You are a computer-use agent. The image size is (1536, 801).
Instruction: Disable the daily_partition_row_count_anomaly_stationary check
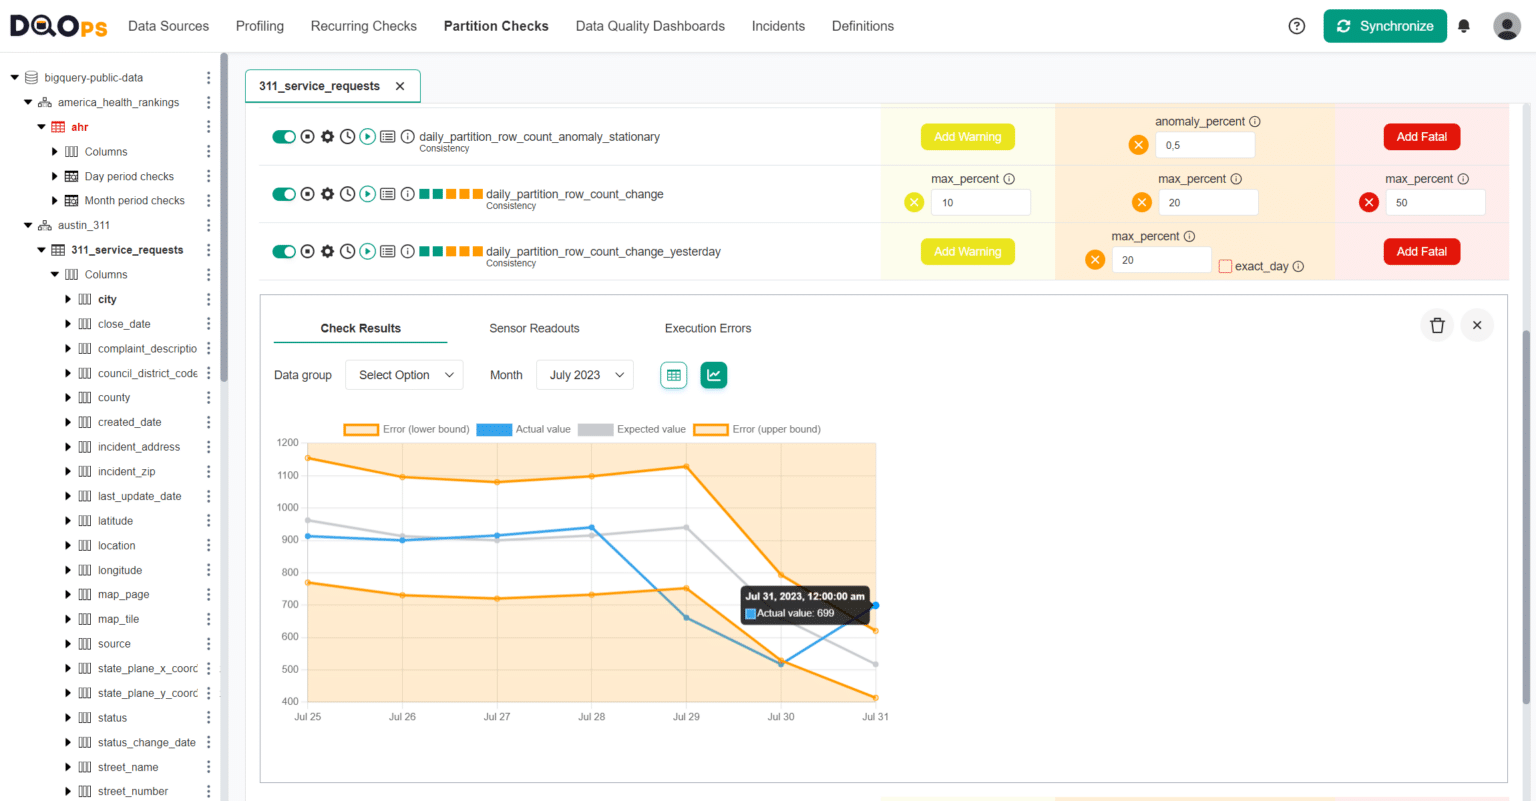(284, 137)
